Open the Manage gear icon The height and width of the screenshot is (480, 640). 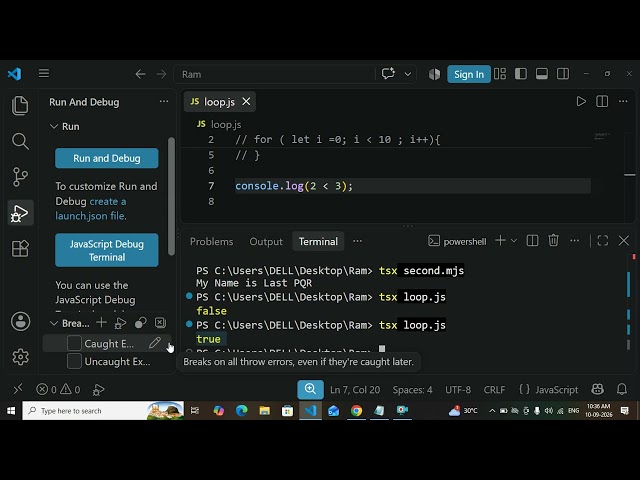point(20,357)
